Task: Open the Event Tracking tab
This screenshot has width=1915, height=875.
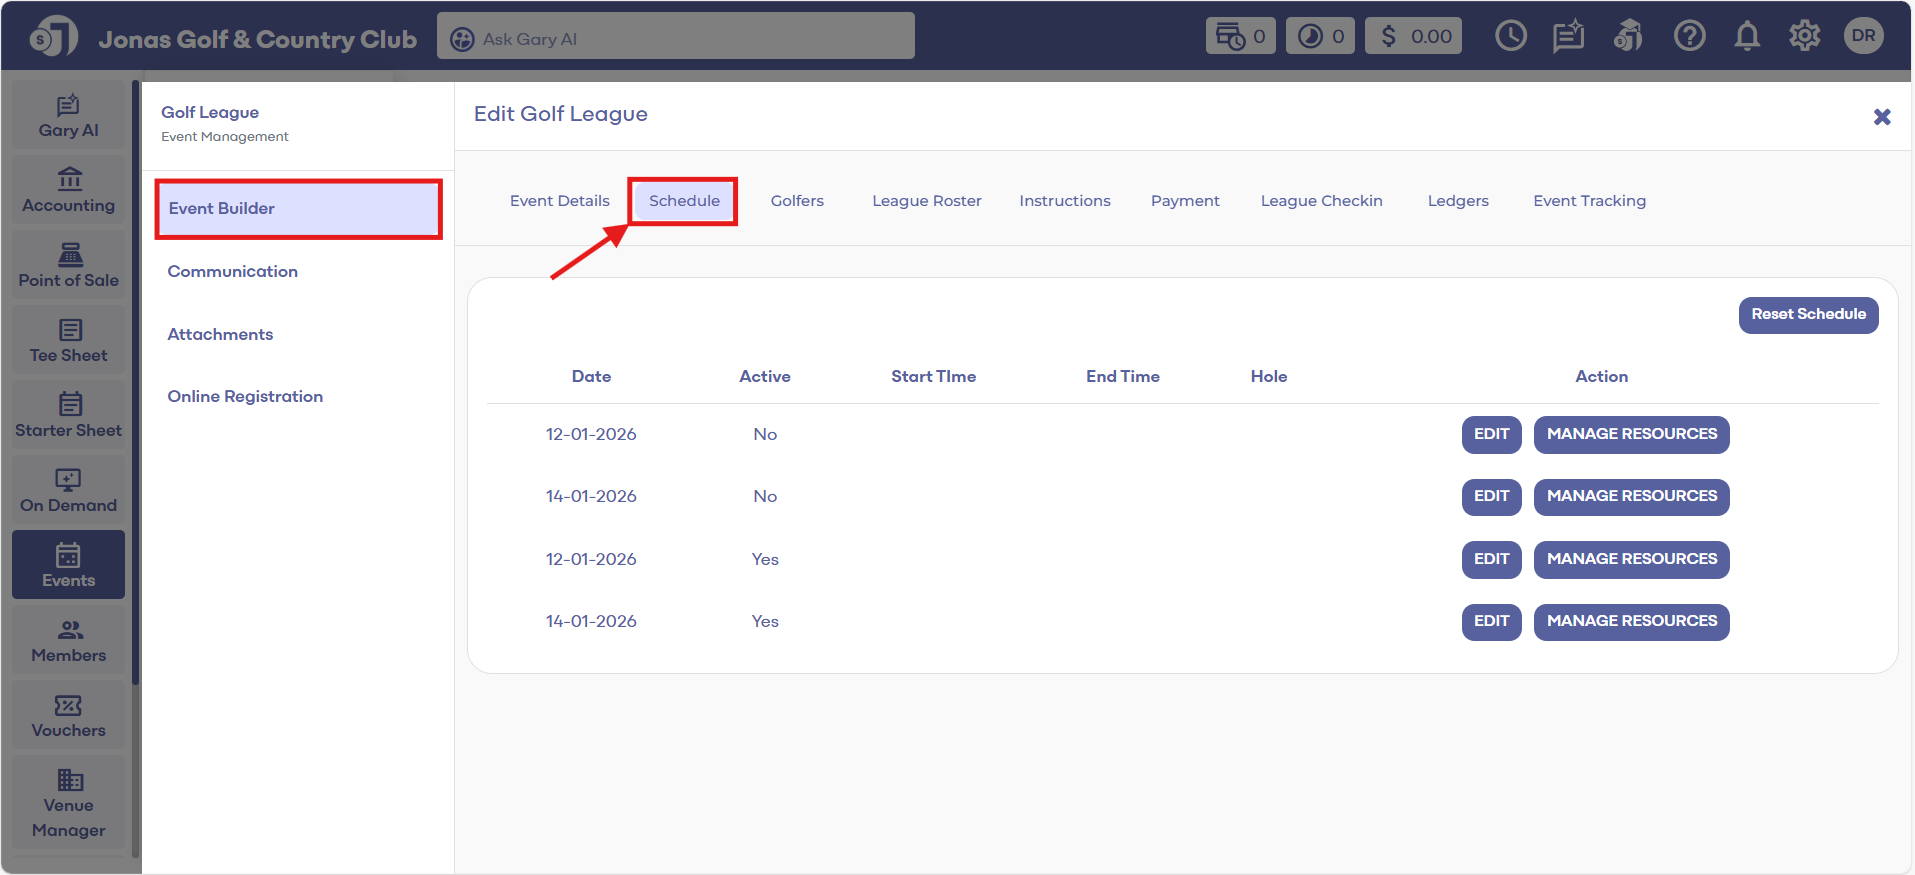Action: pyautogui.click(x=1589, y=201)
